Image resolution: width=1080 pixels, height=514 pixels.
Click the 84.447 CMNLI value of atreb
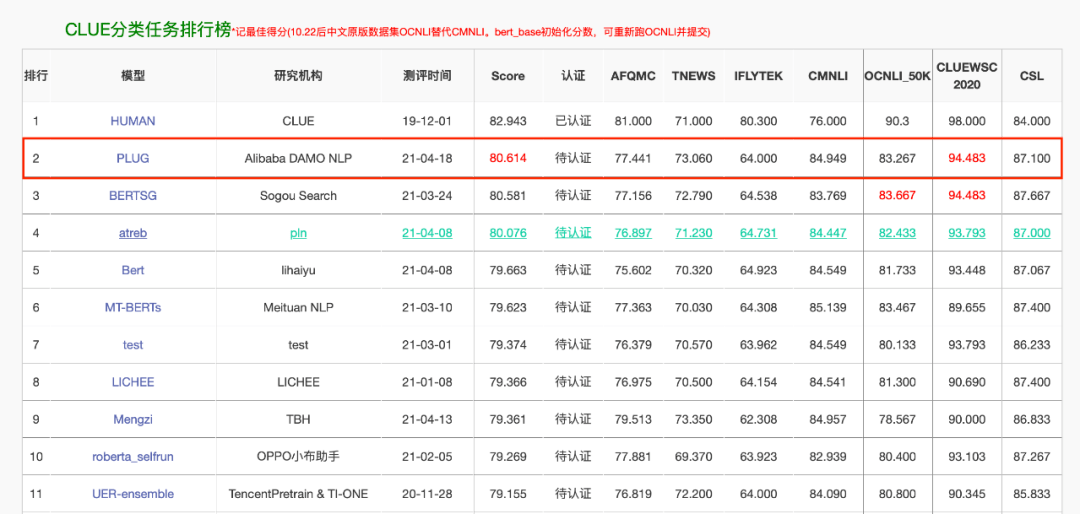828,233
